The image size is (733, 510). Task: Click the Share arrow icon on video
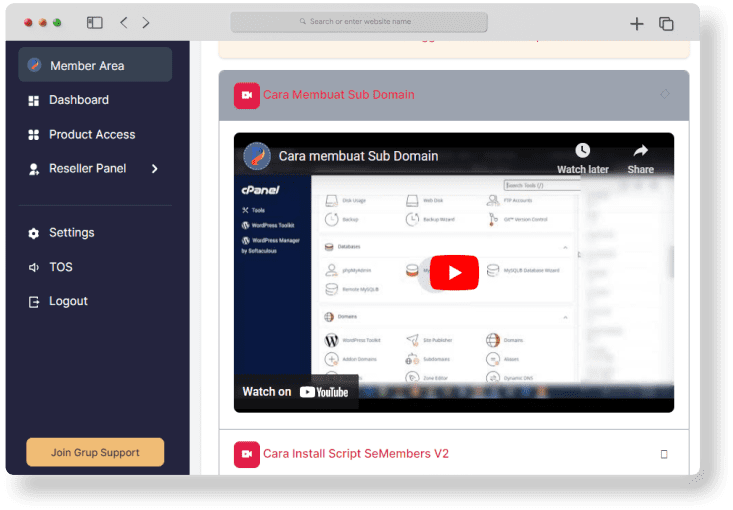click(x=640, y=153)
